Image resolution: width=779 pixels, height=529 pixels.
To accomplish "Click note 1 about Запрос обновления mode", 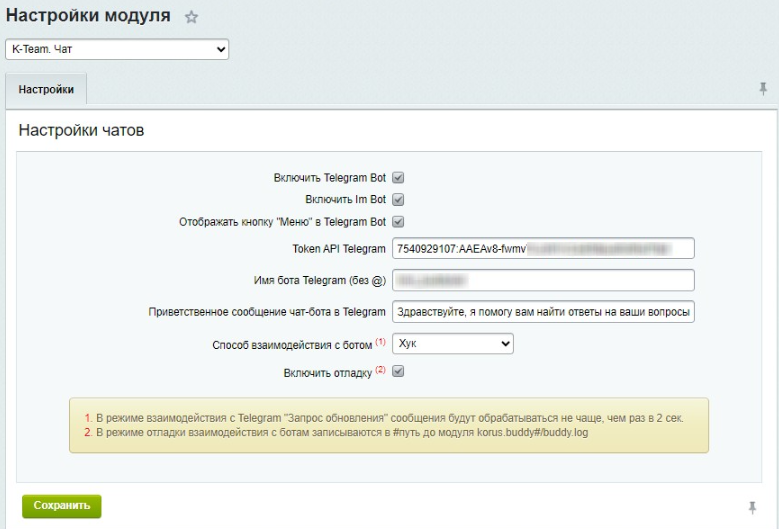I will [384, 418].
